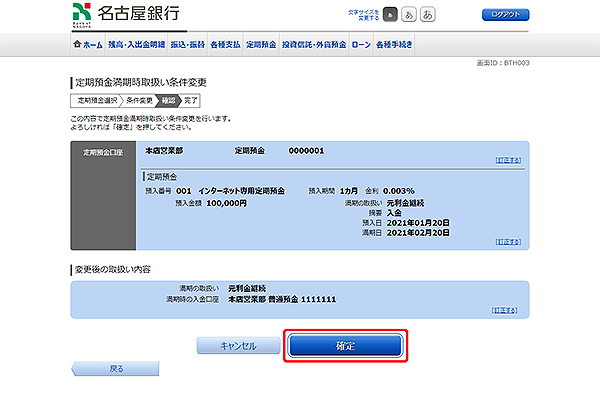Screen dimensions: 600x394
Task: Select the medium font size button
Action: (x=409, y=15)
